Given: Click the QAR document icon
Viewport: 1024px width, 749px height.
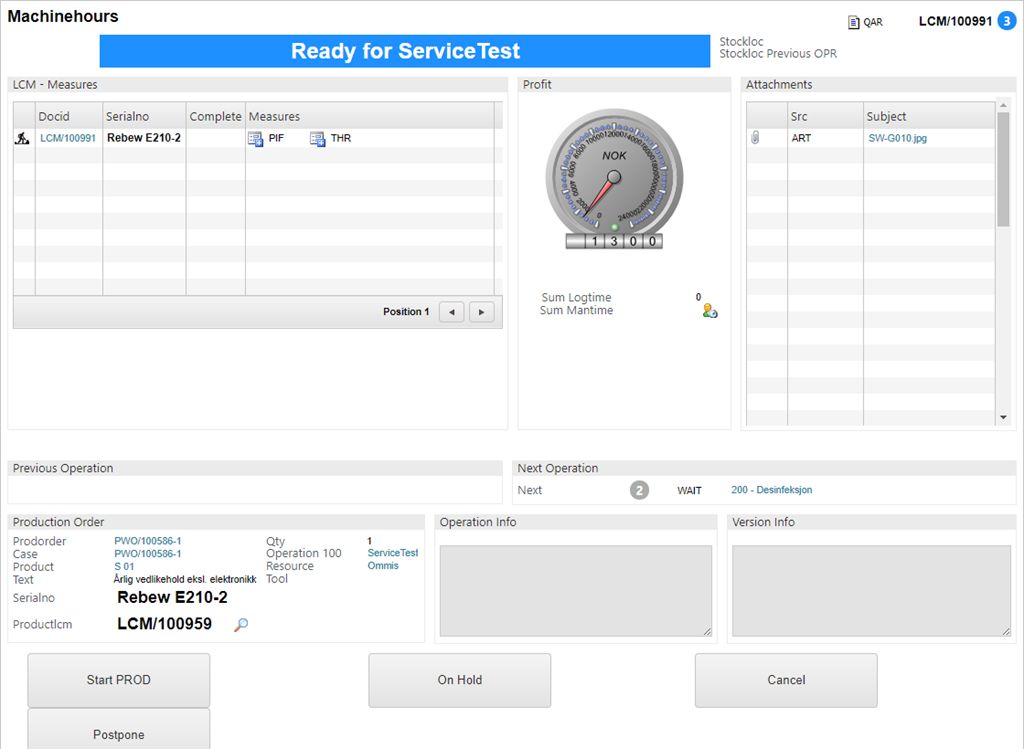Looking at the screenshot, I should [x=854, y=22].
